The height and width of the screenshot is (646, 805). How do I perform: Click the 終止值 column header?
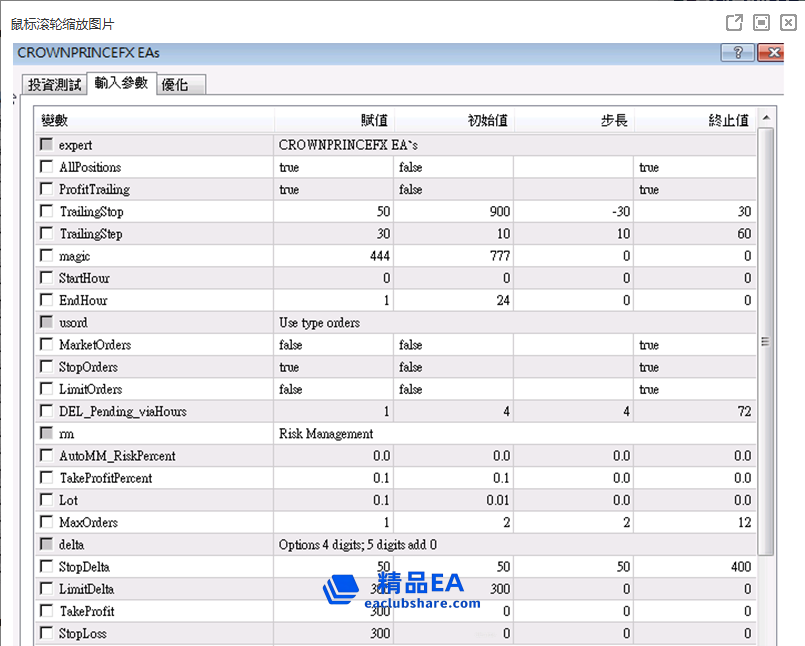(728, 121)
